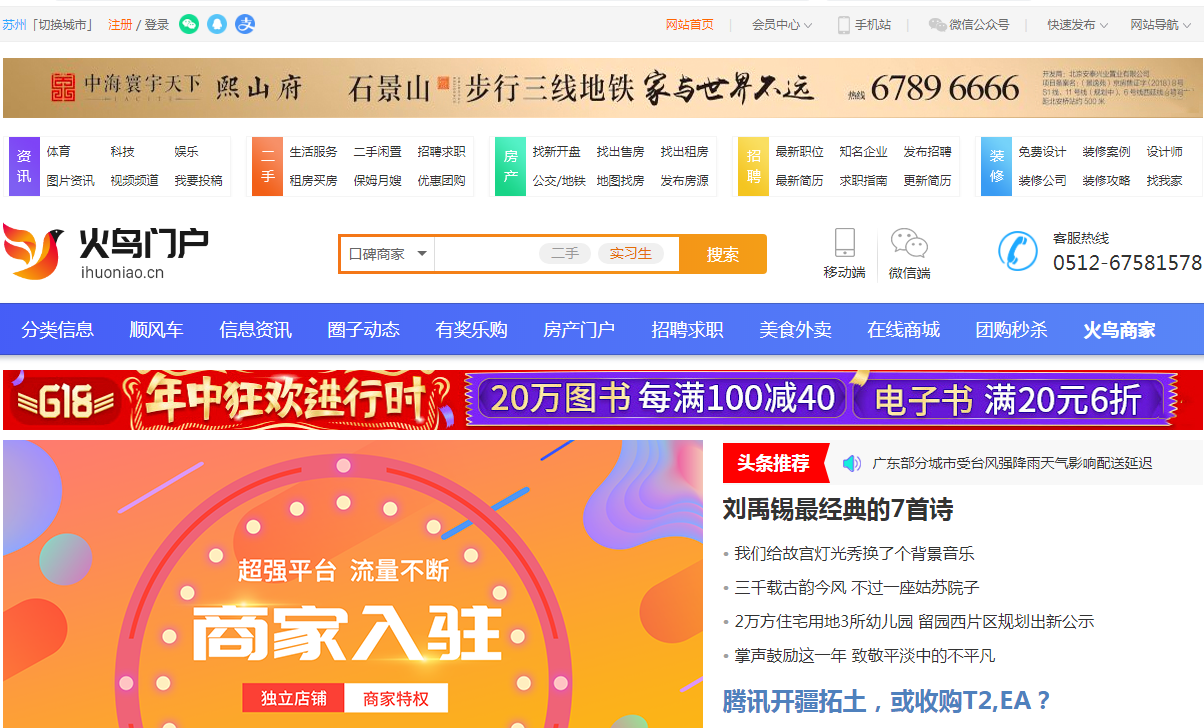Click 切换城市 to change city
The height and width of the screenshot is (728, 1204).
62,25
